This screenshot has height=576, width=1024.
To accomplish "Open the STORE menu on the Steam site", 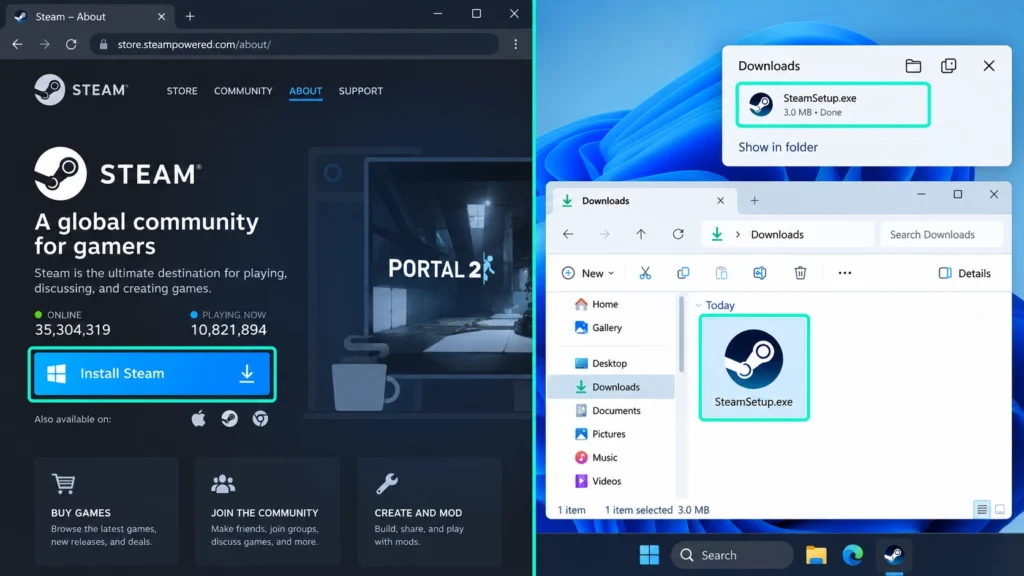I will (x=182, y=91).
